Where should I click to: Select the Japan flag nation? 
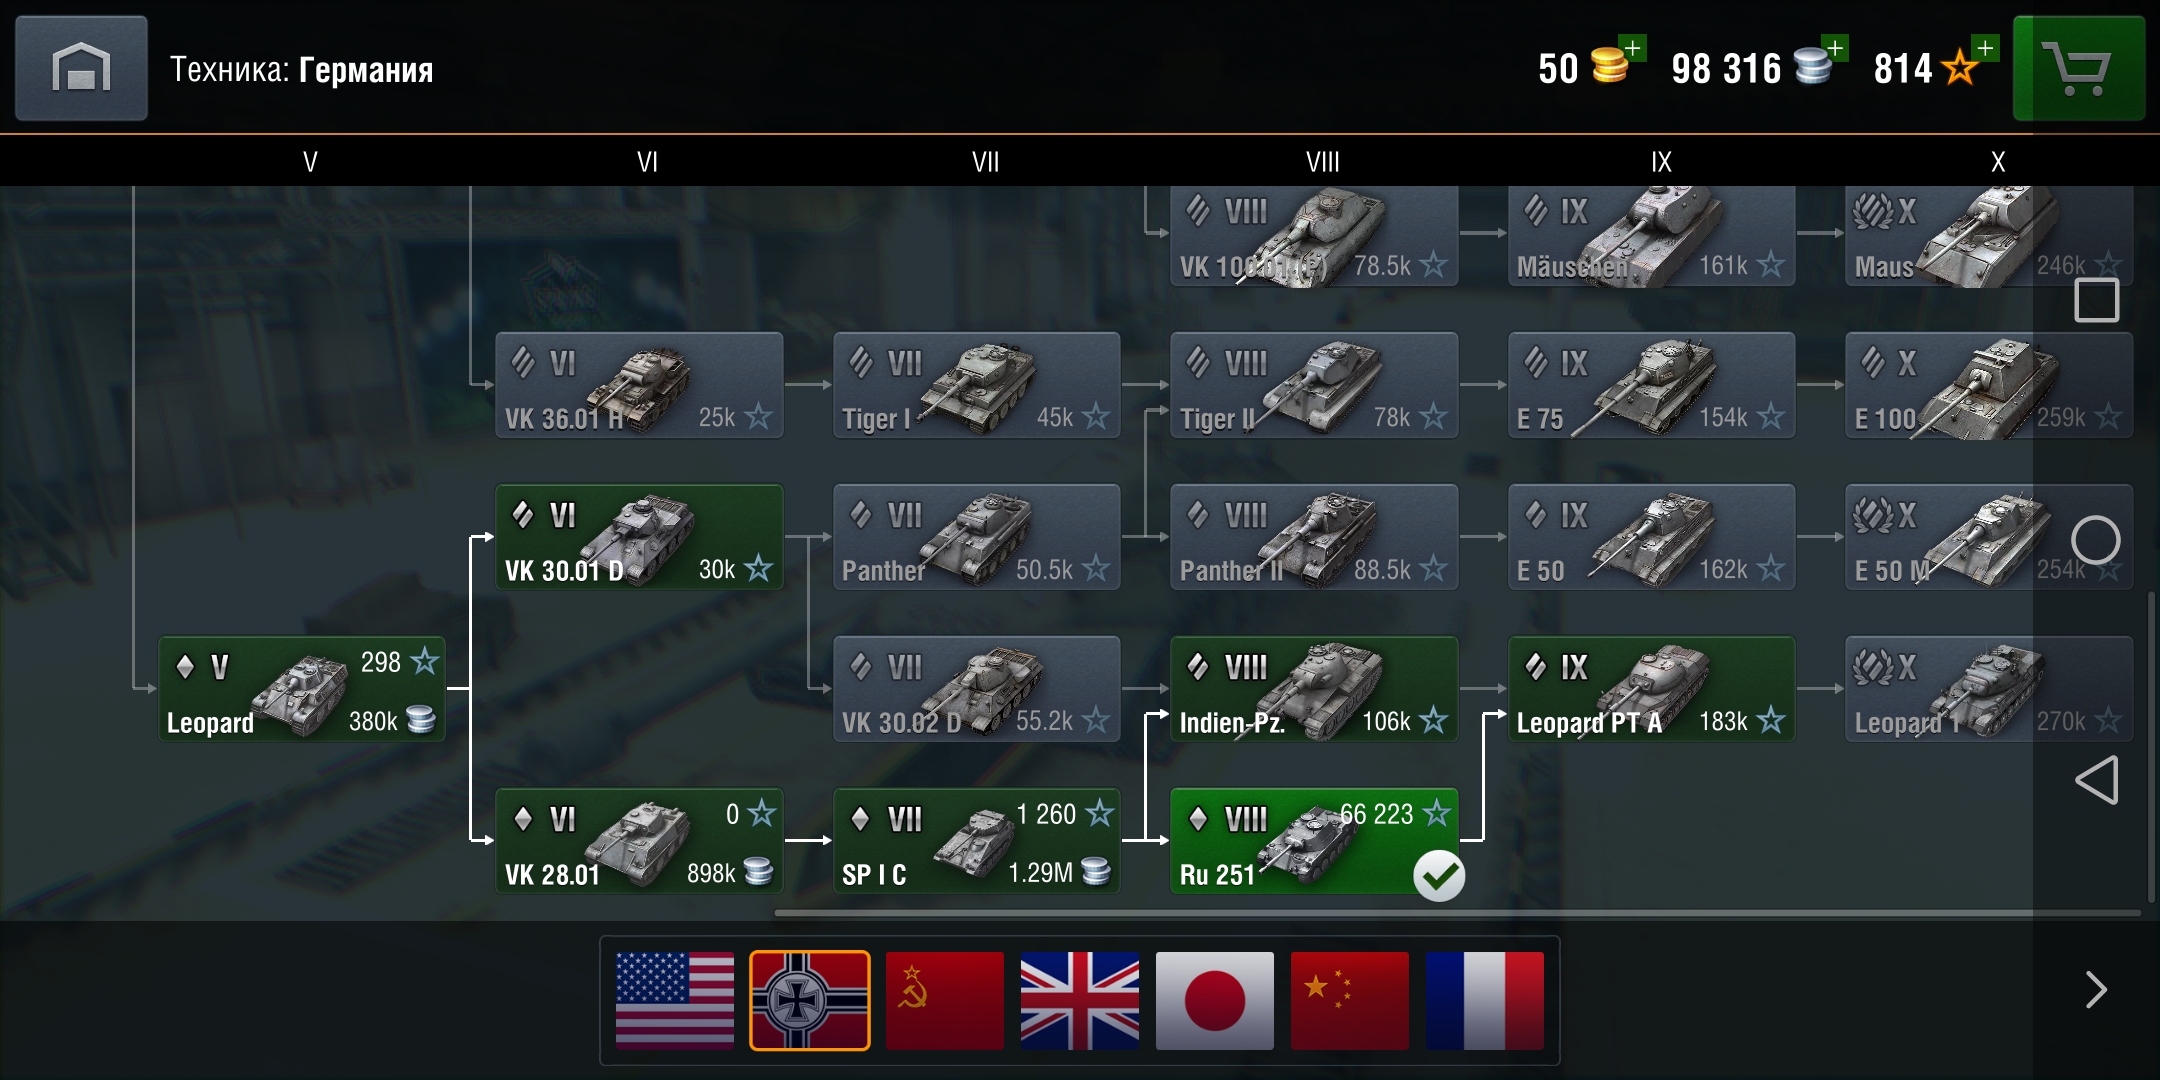1215,1000
